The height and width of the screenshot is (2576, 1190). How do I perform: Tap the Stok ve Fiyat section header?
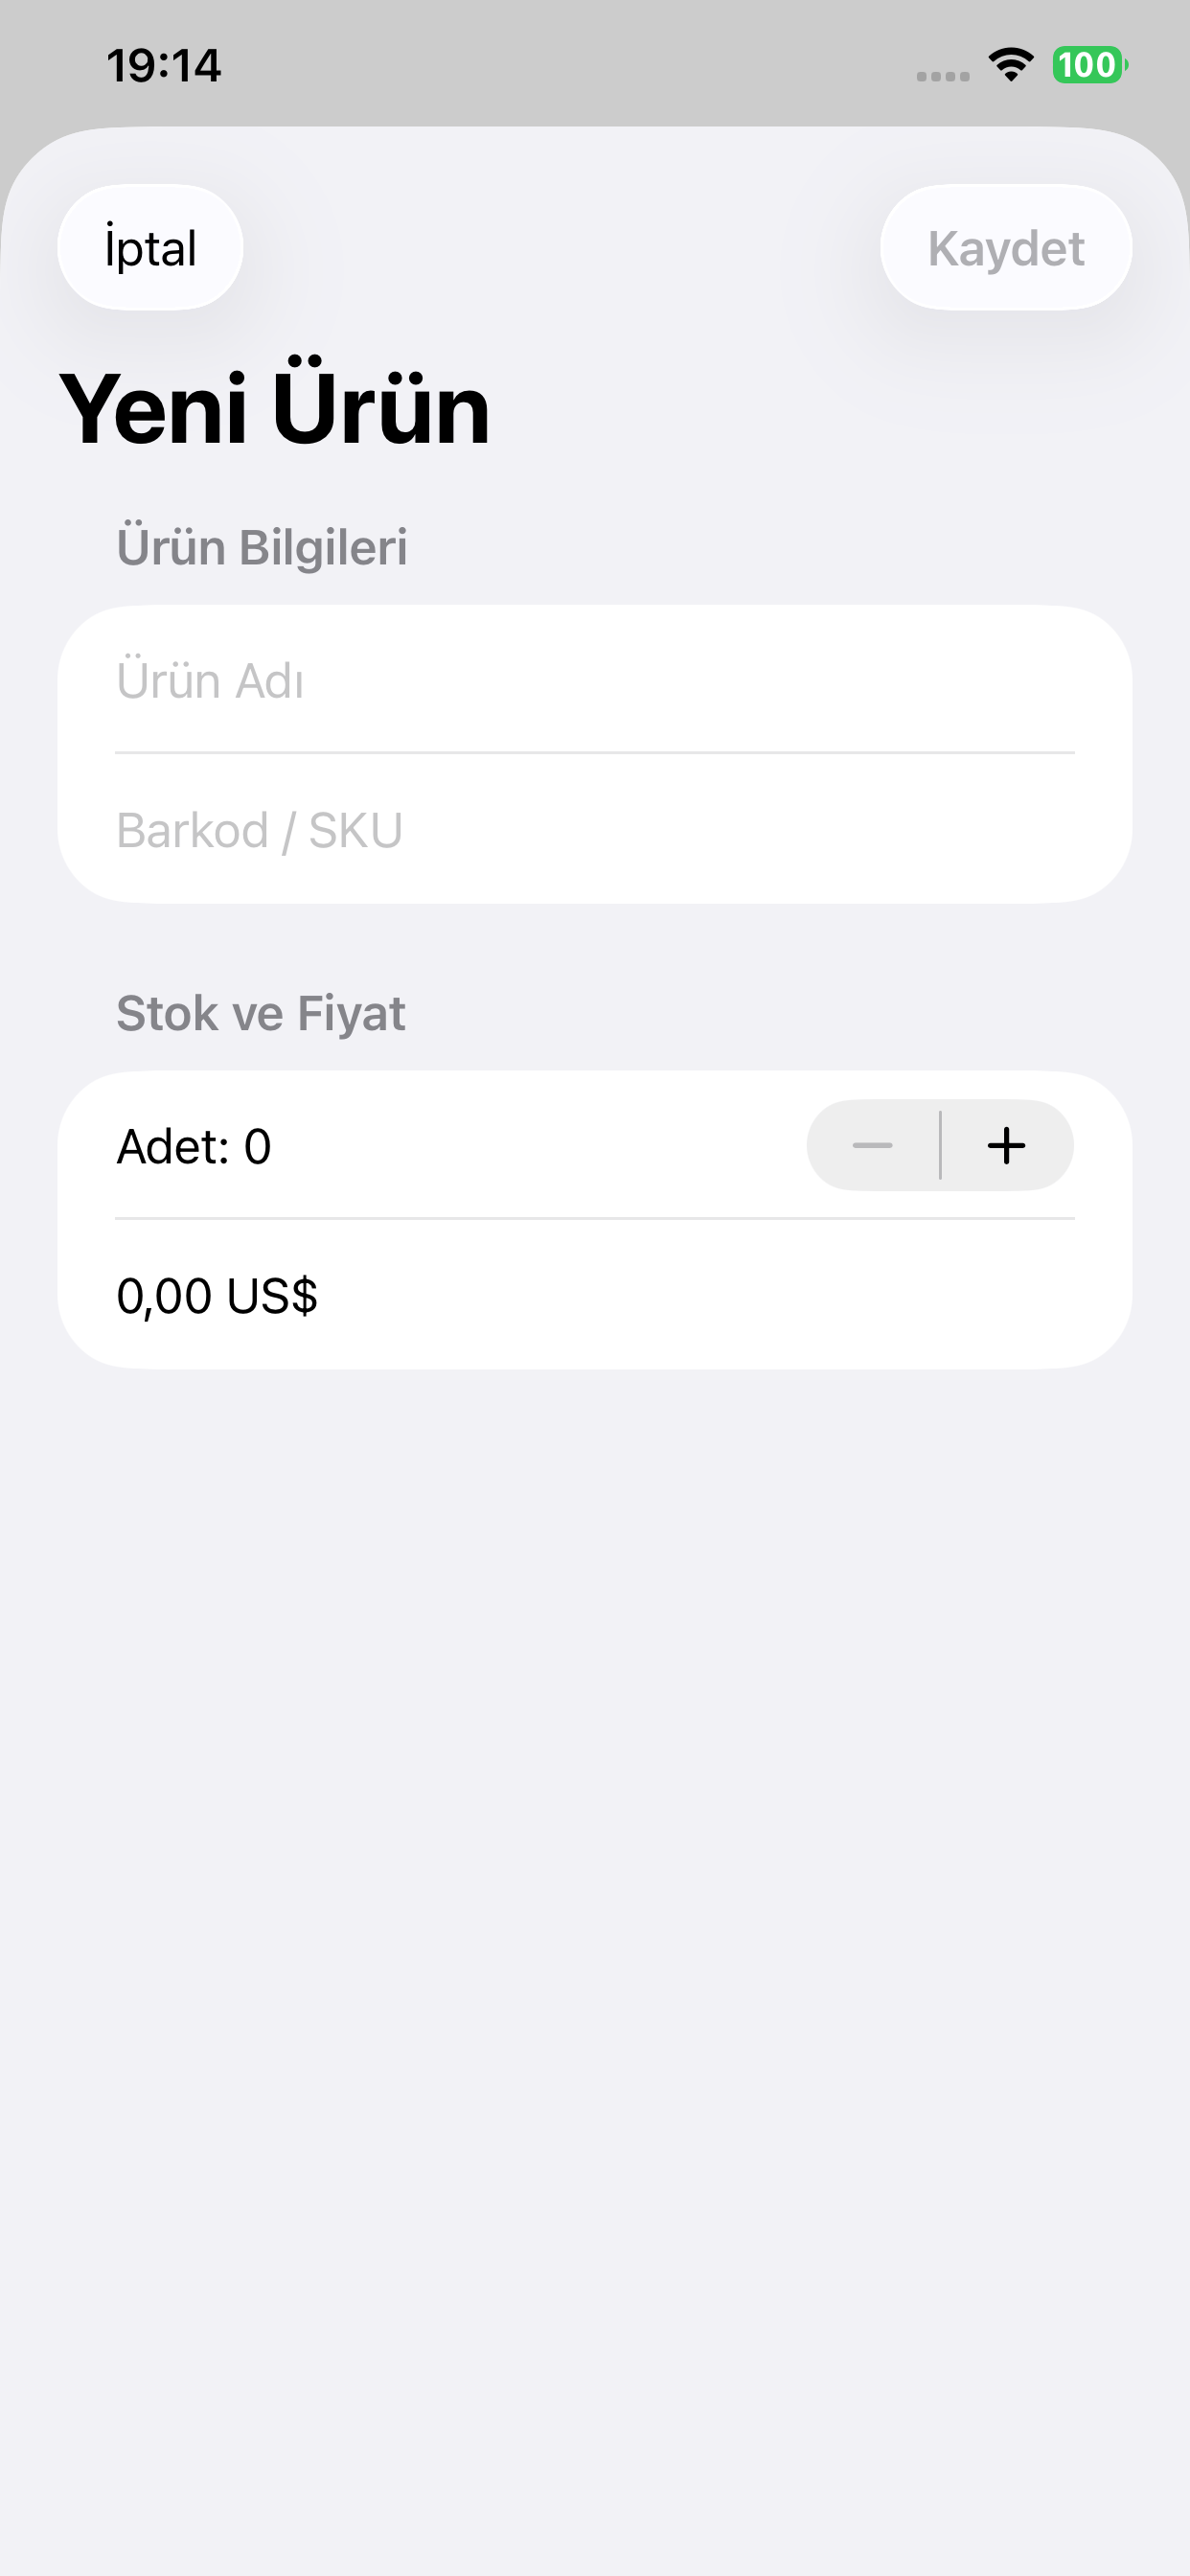coord(261,1013)
